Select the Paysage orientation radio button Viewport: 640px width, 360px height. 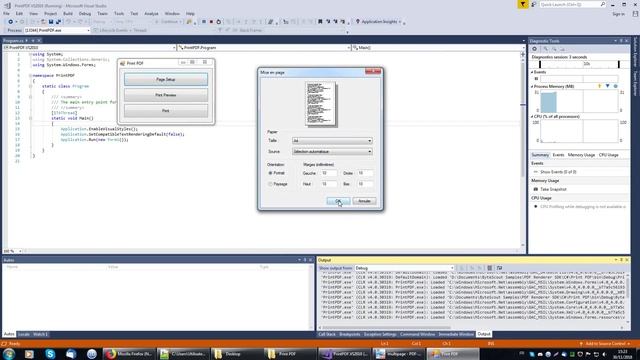(x=270, y=184)
